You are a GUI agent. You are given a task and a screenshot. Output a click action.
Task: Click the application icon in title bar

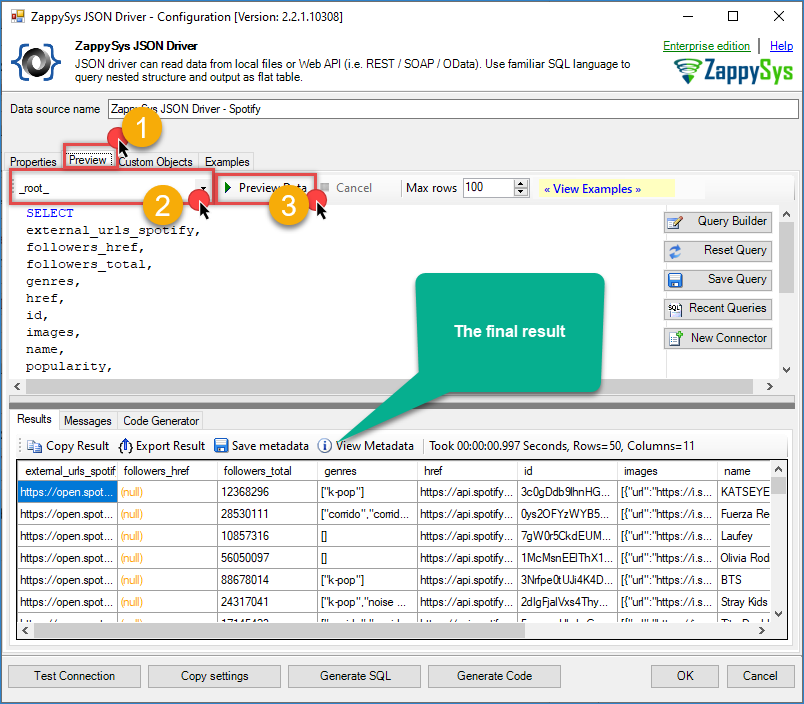point(18,16)
